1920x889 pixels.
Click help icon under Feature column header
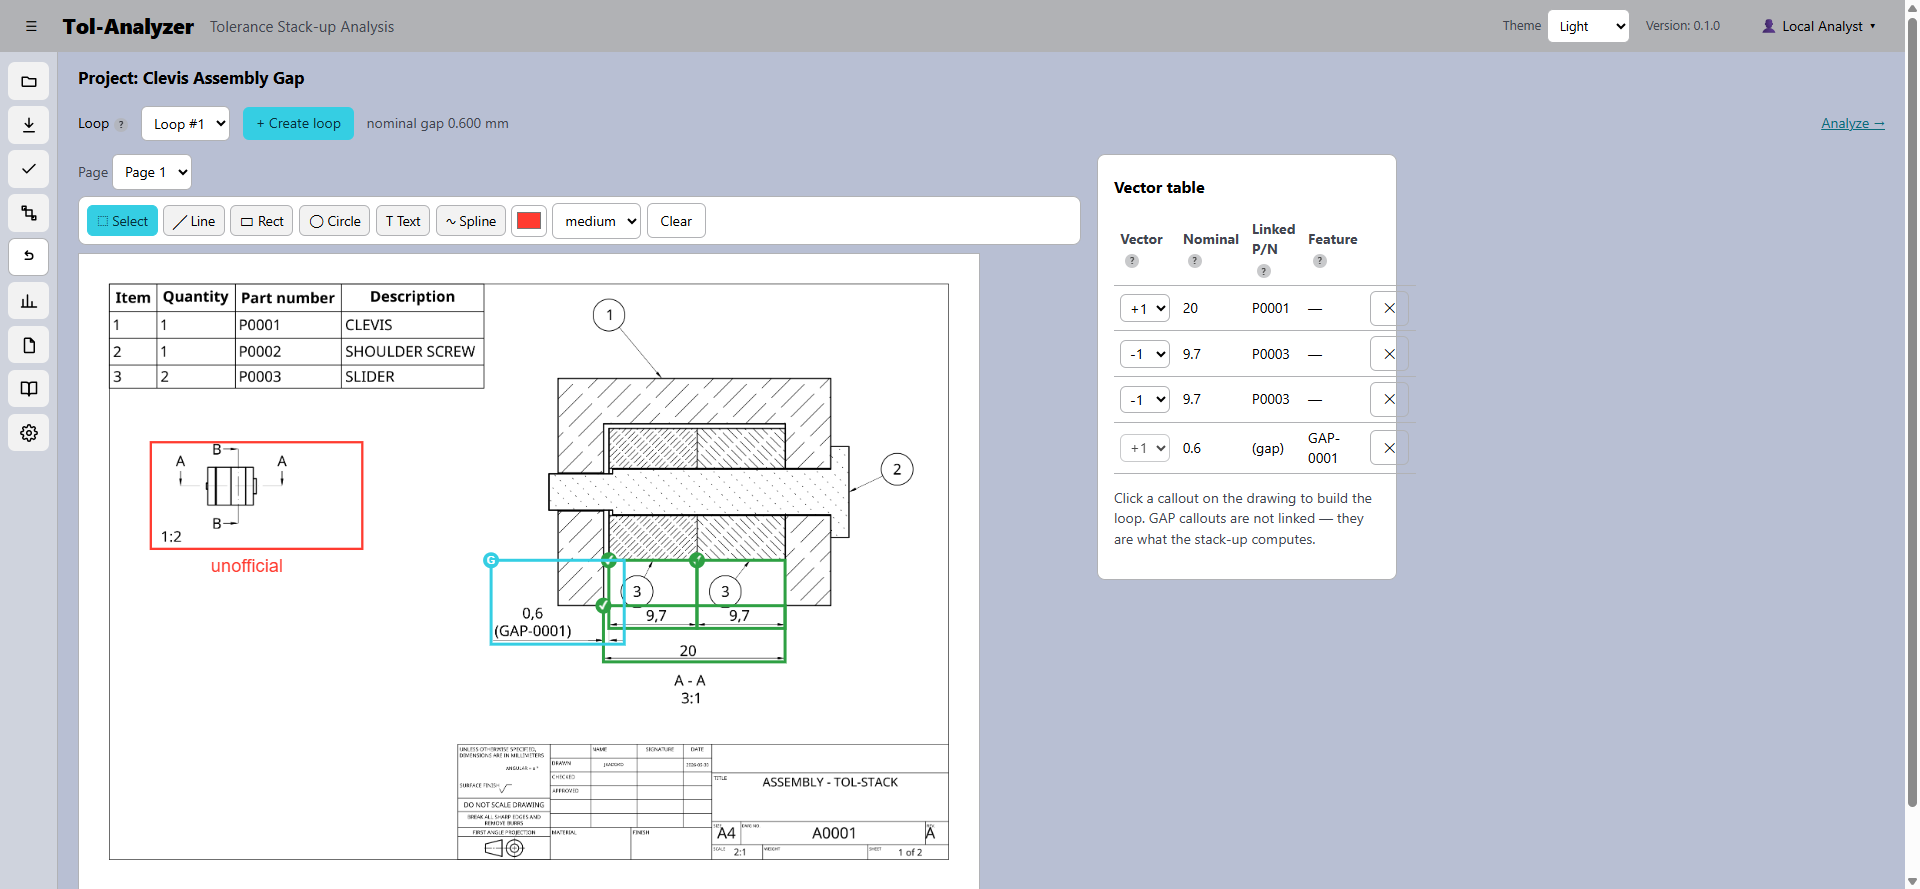click(x=1320, y=261)
